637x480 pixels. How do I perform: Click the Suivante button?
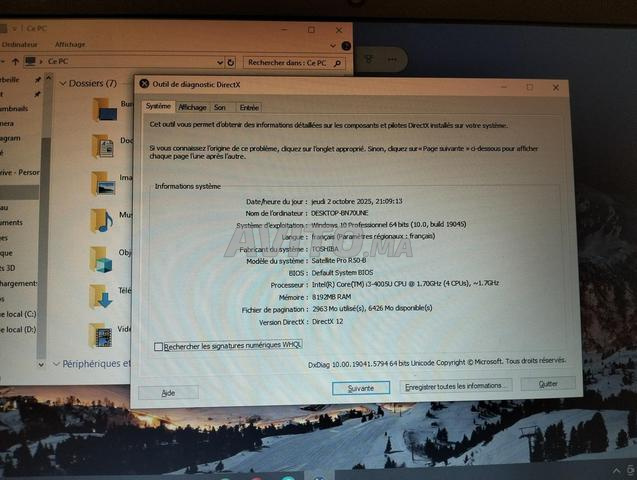click(x=361, y=387)
